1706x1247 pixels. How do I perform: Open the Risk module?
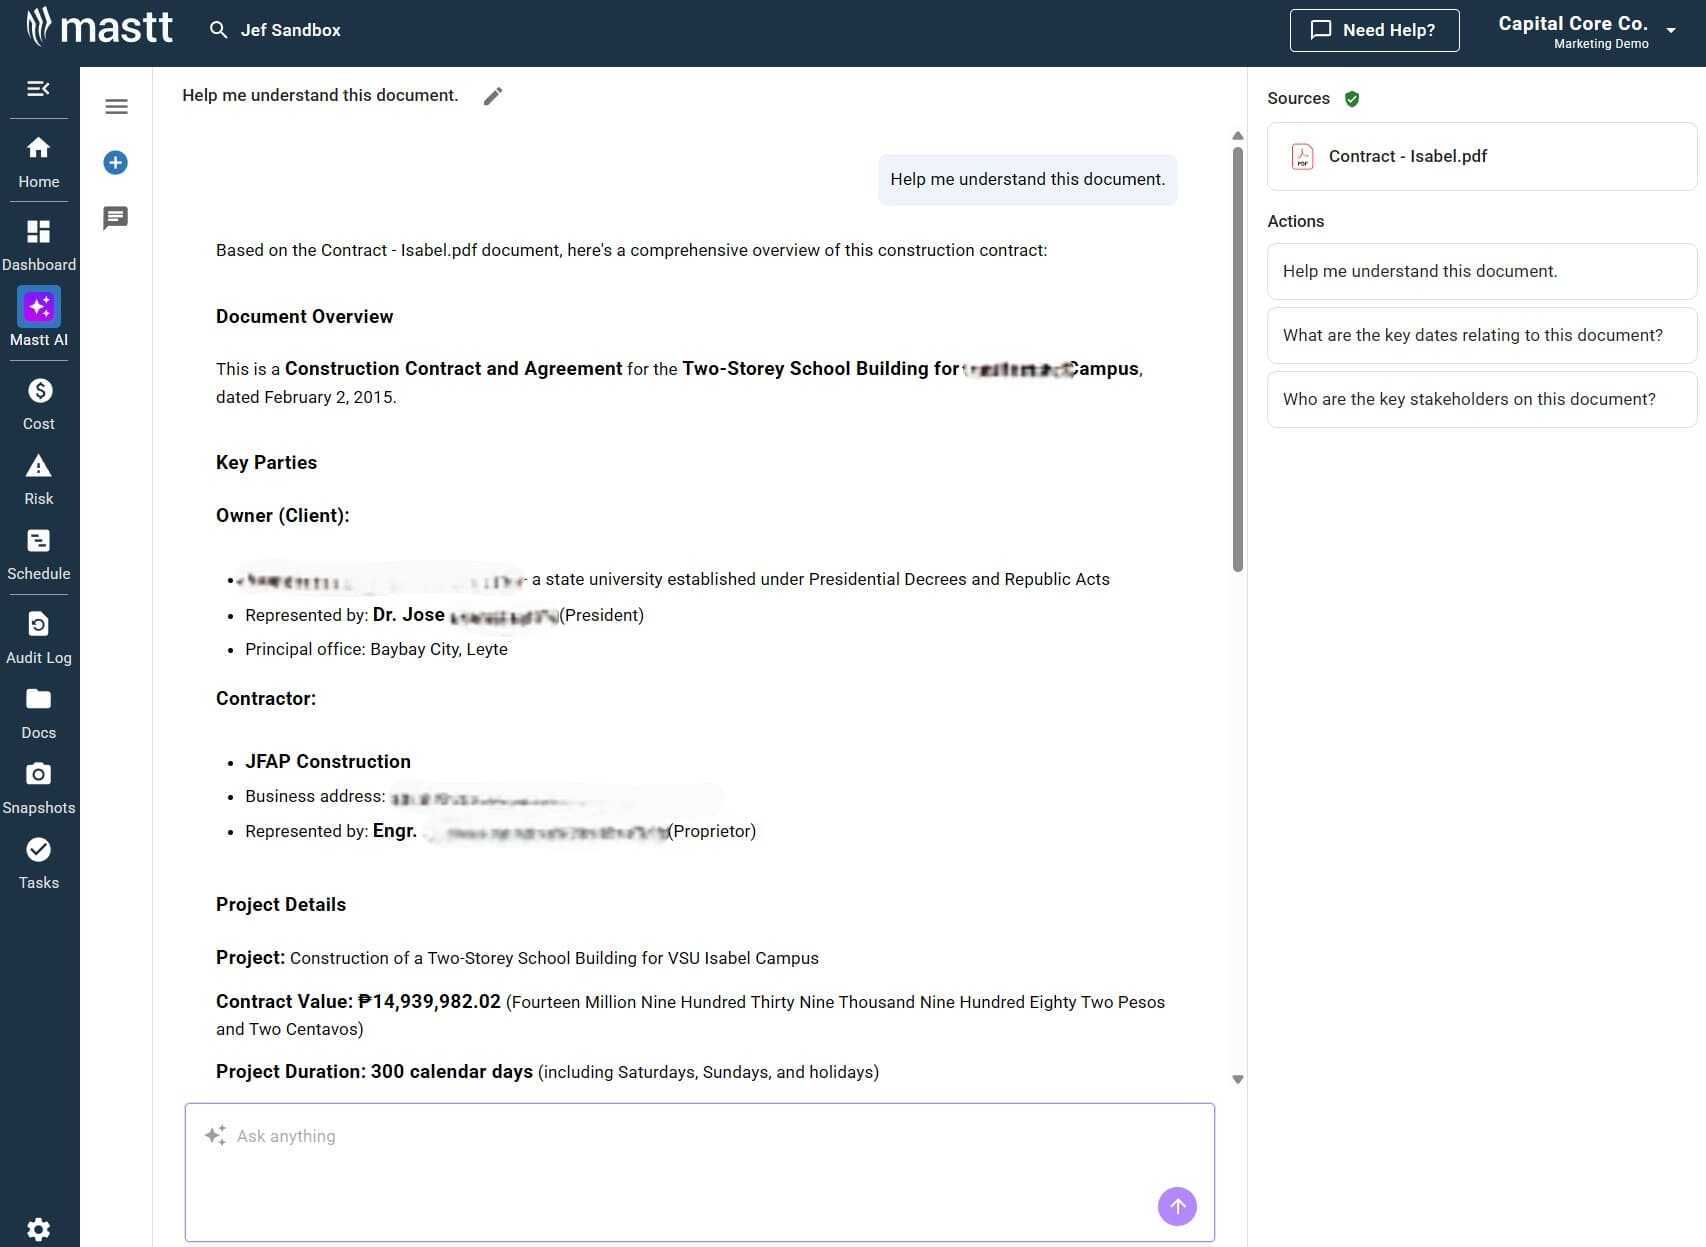point(39,478)
